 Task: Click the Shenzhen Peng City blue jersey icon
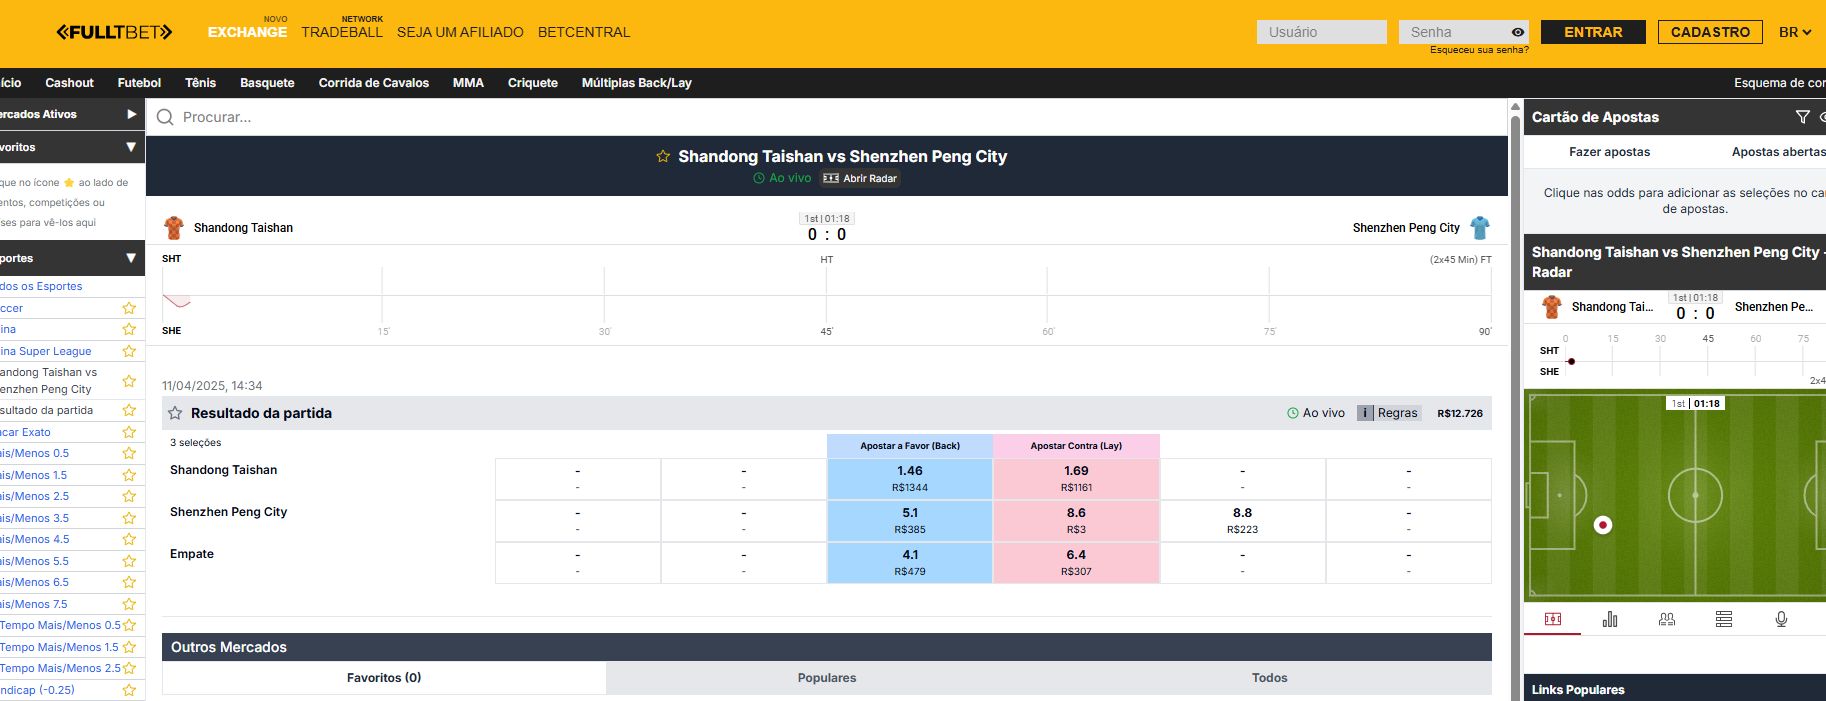[x=1480, y=228]
